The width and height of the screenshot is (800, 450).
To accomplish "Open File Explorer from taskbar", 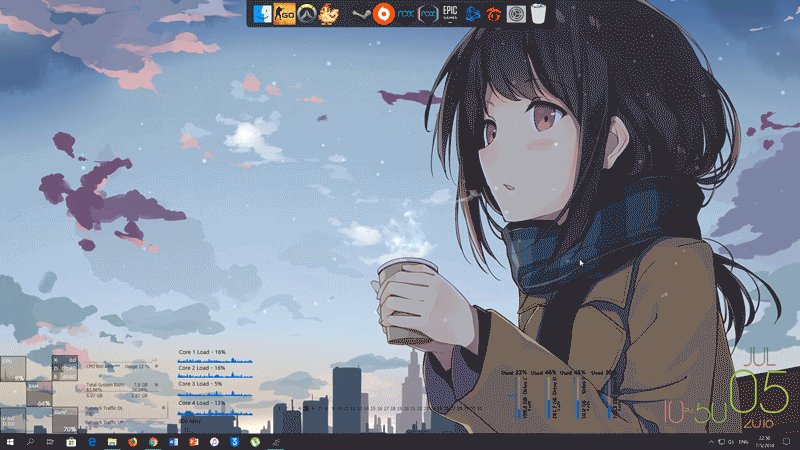I will pyautogui.click(x=112, y=442).
